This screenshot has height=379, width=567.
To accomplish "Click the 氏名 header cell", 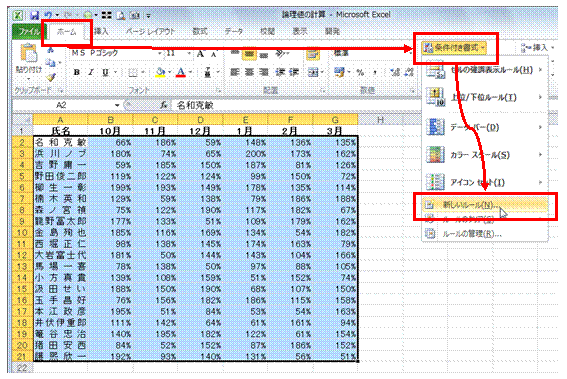I will tap(60, 131).
